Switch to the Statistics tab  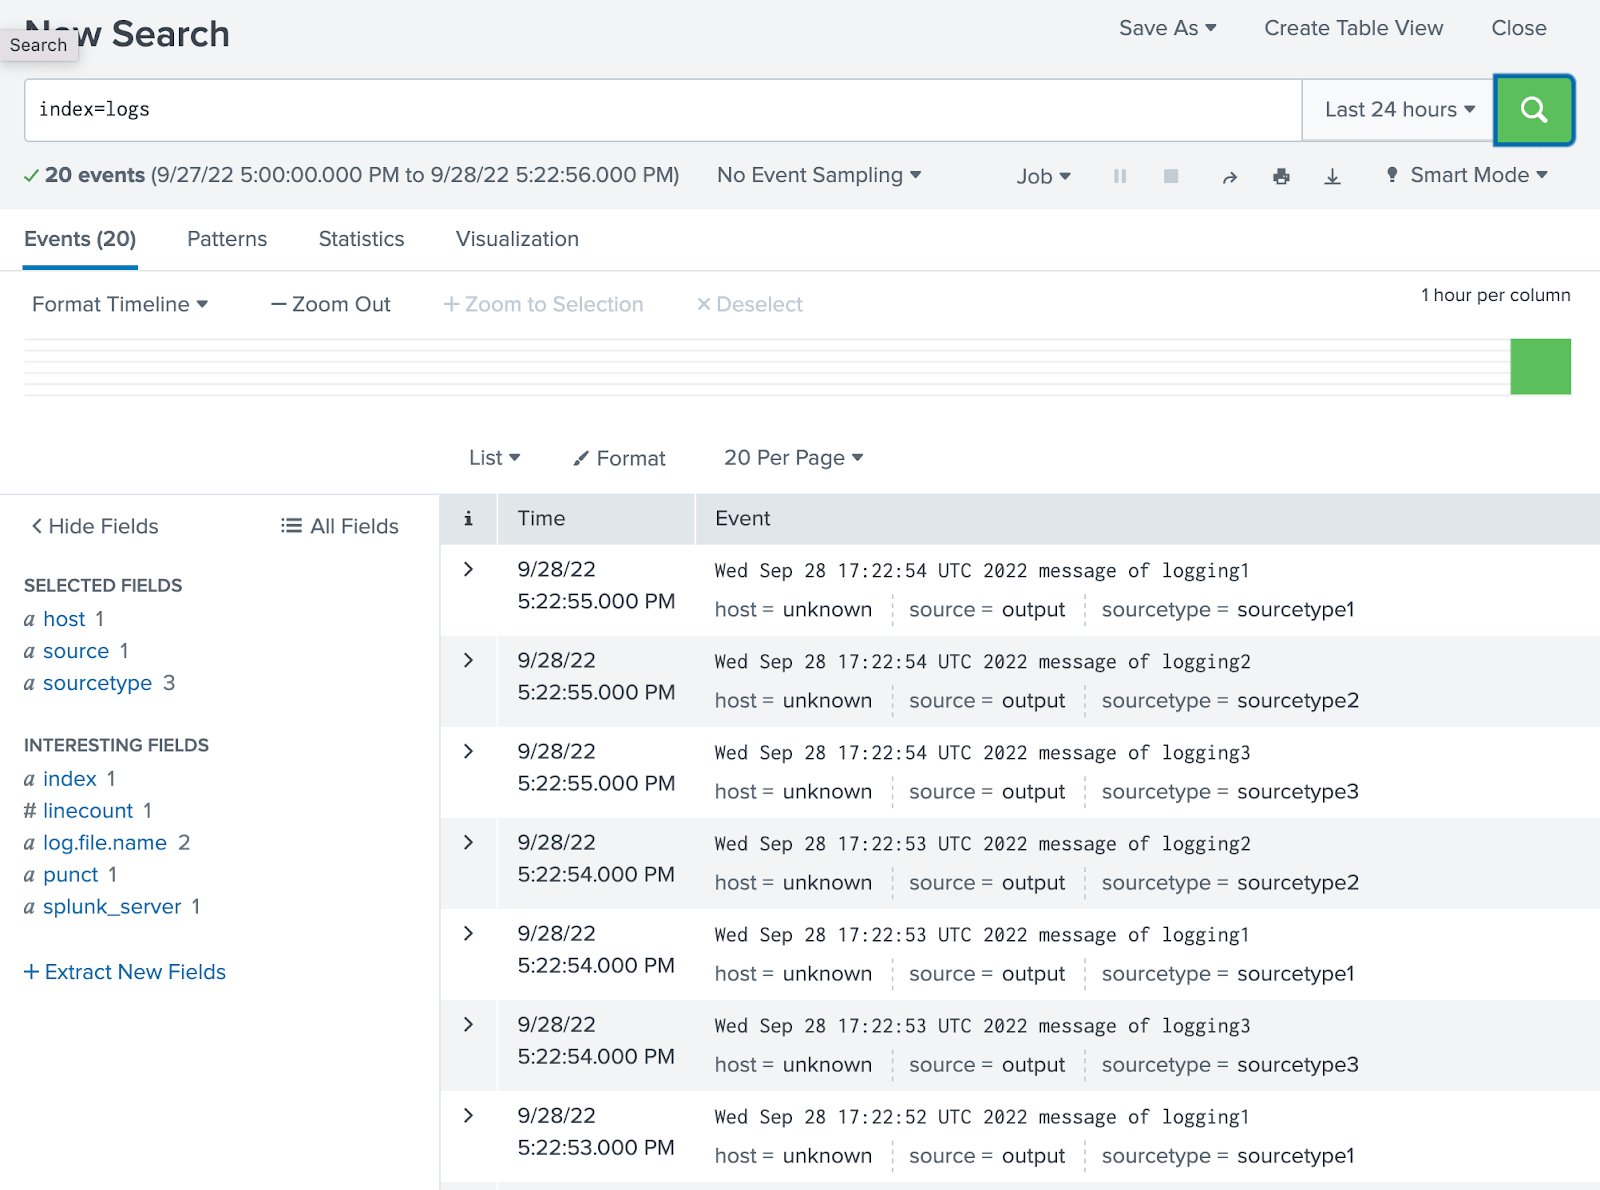click(x=361, y=239)
